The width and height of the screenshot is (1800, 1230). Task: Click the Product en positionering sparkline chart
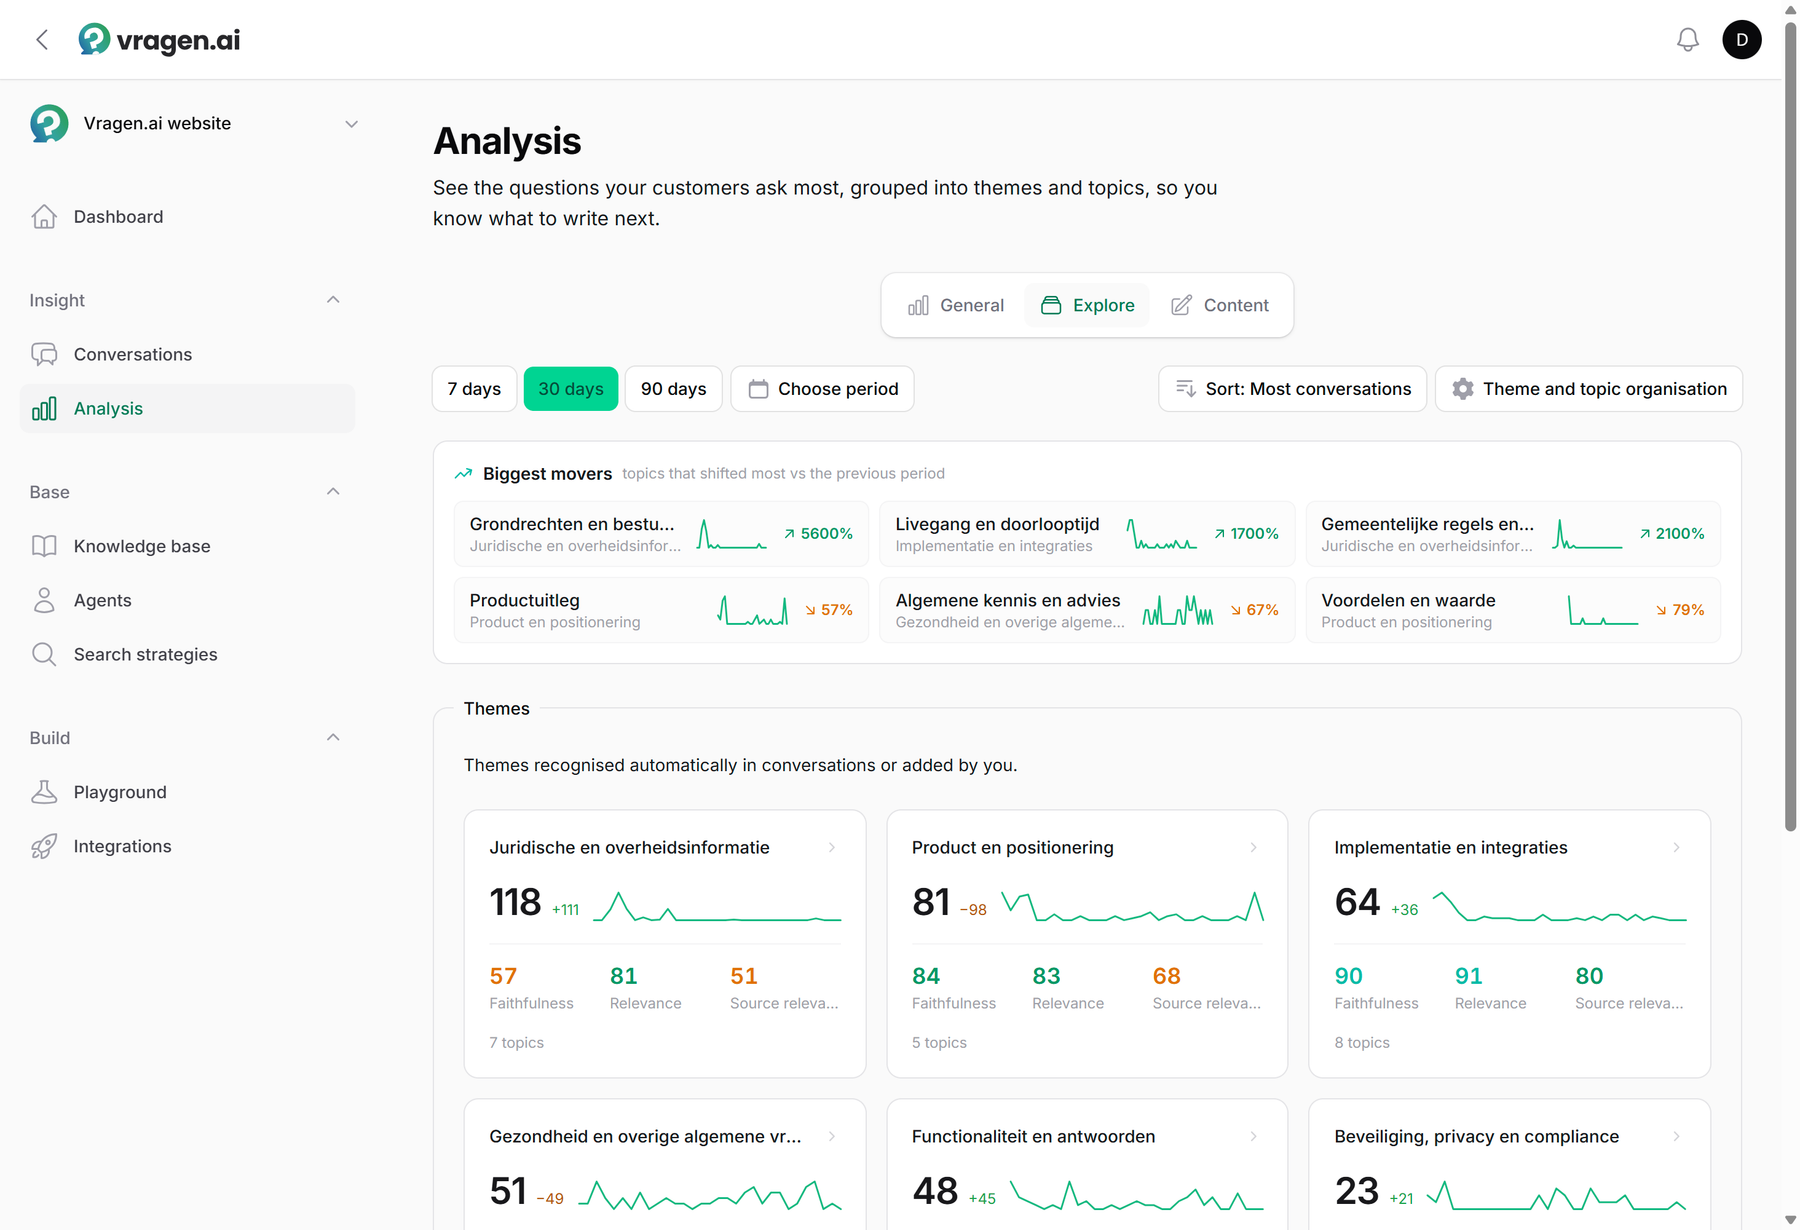pos(1133,907)
